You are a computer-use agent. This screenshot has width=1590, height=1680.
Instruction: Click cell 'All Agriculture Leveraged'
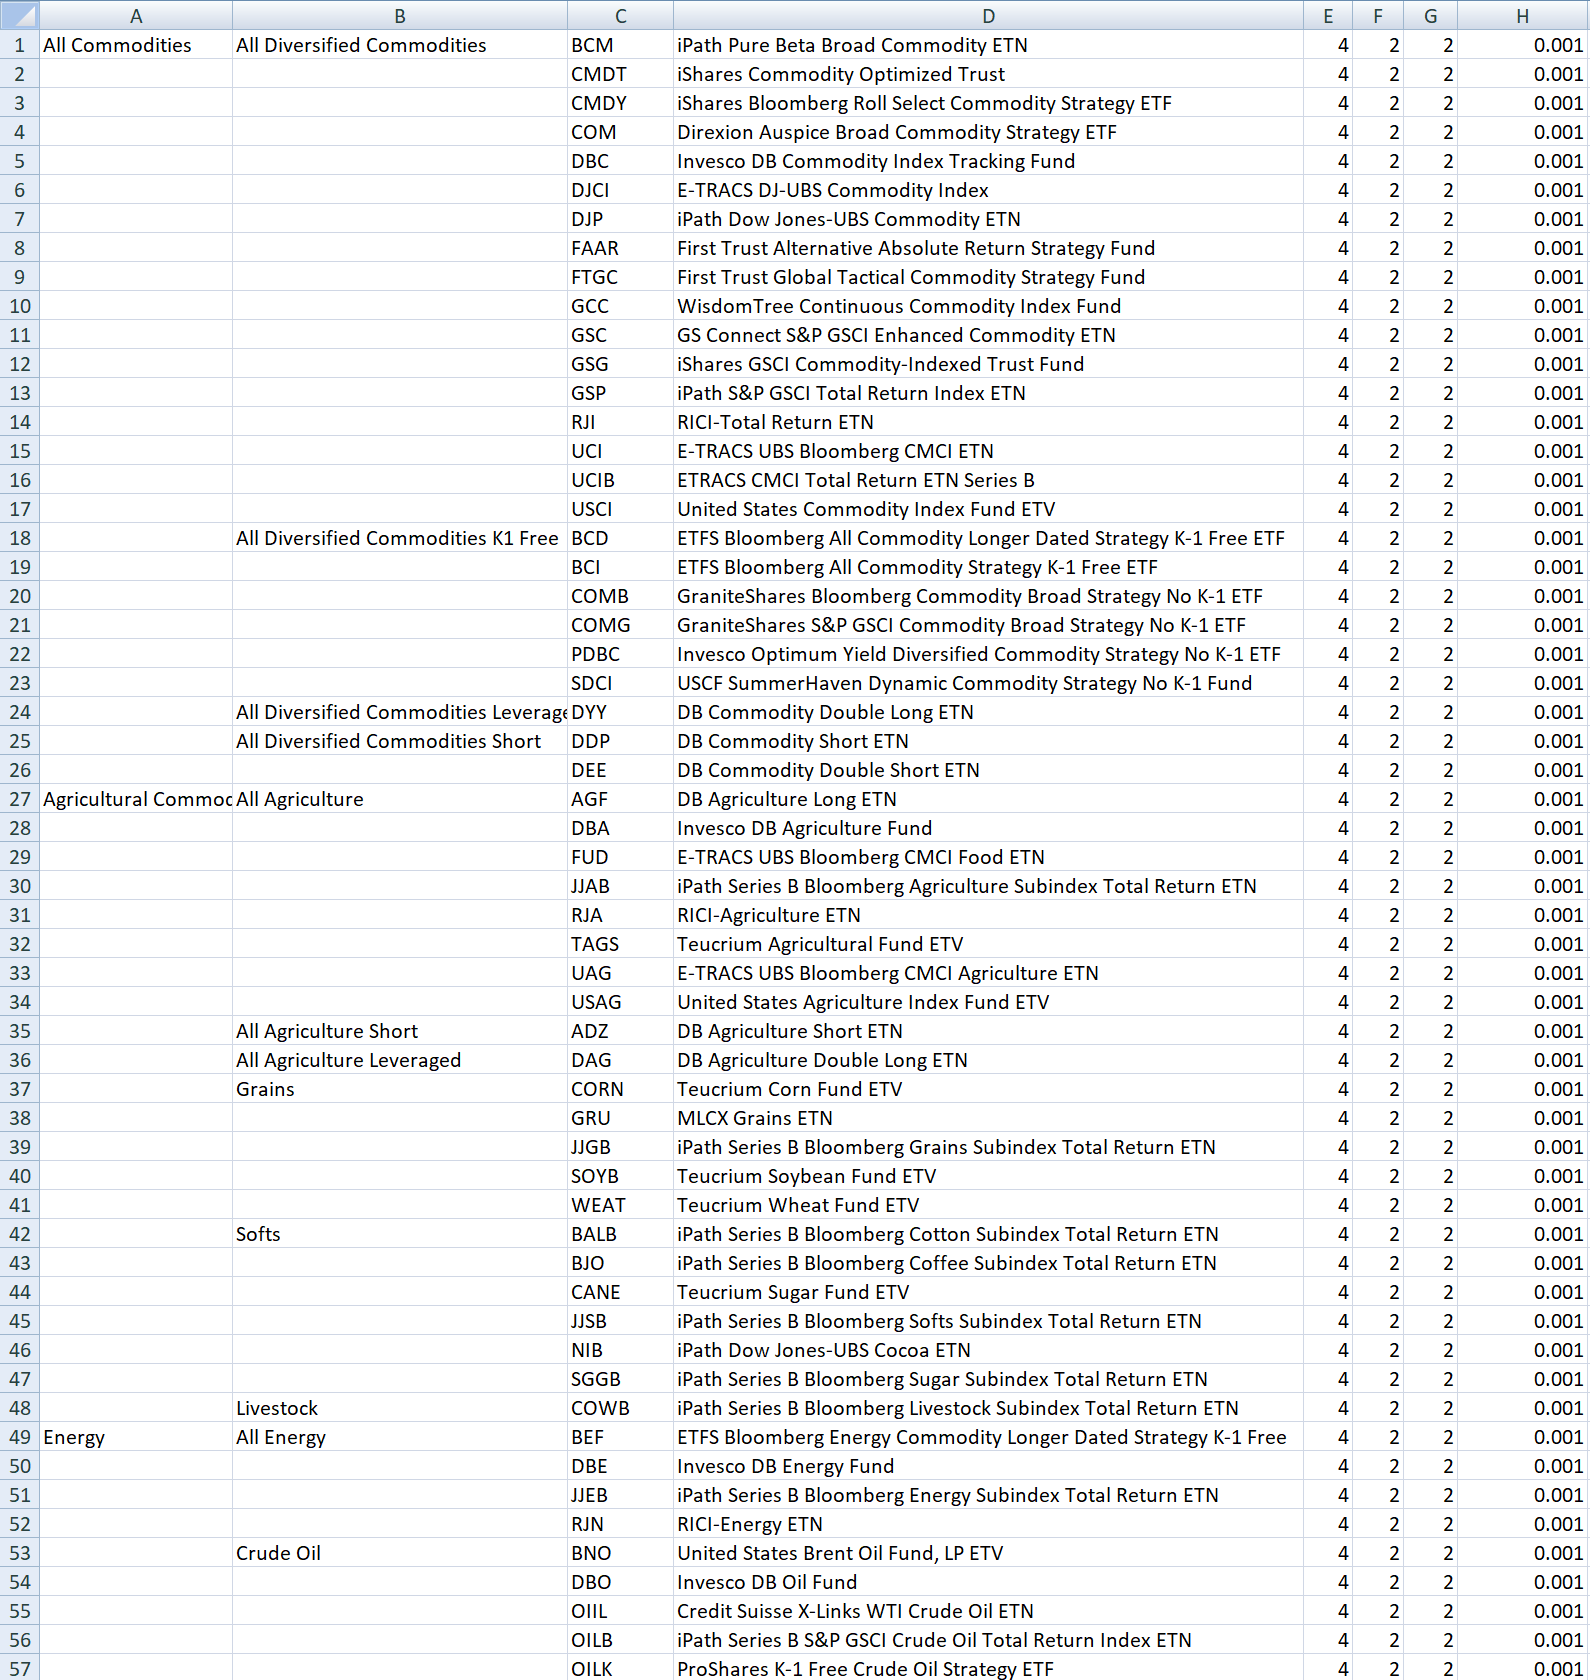coord(400,1060)
